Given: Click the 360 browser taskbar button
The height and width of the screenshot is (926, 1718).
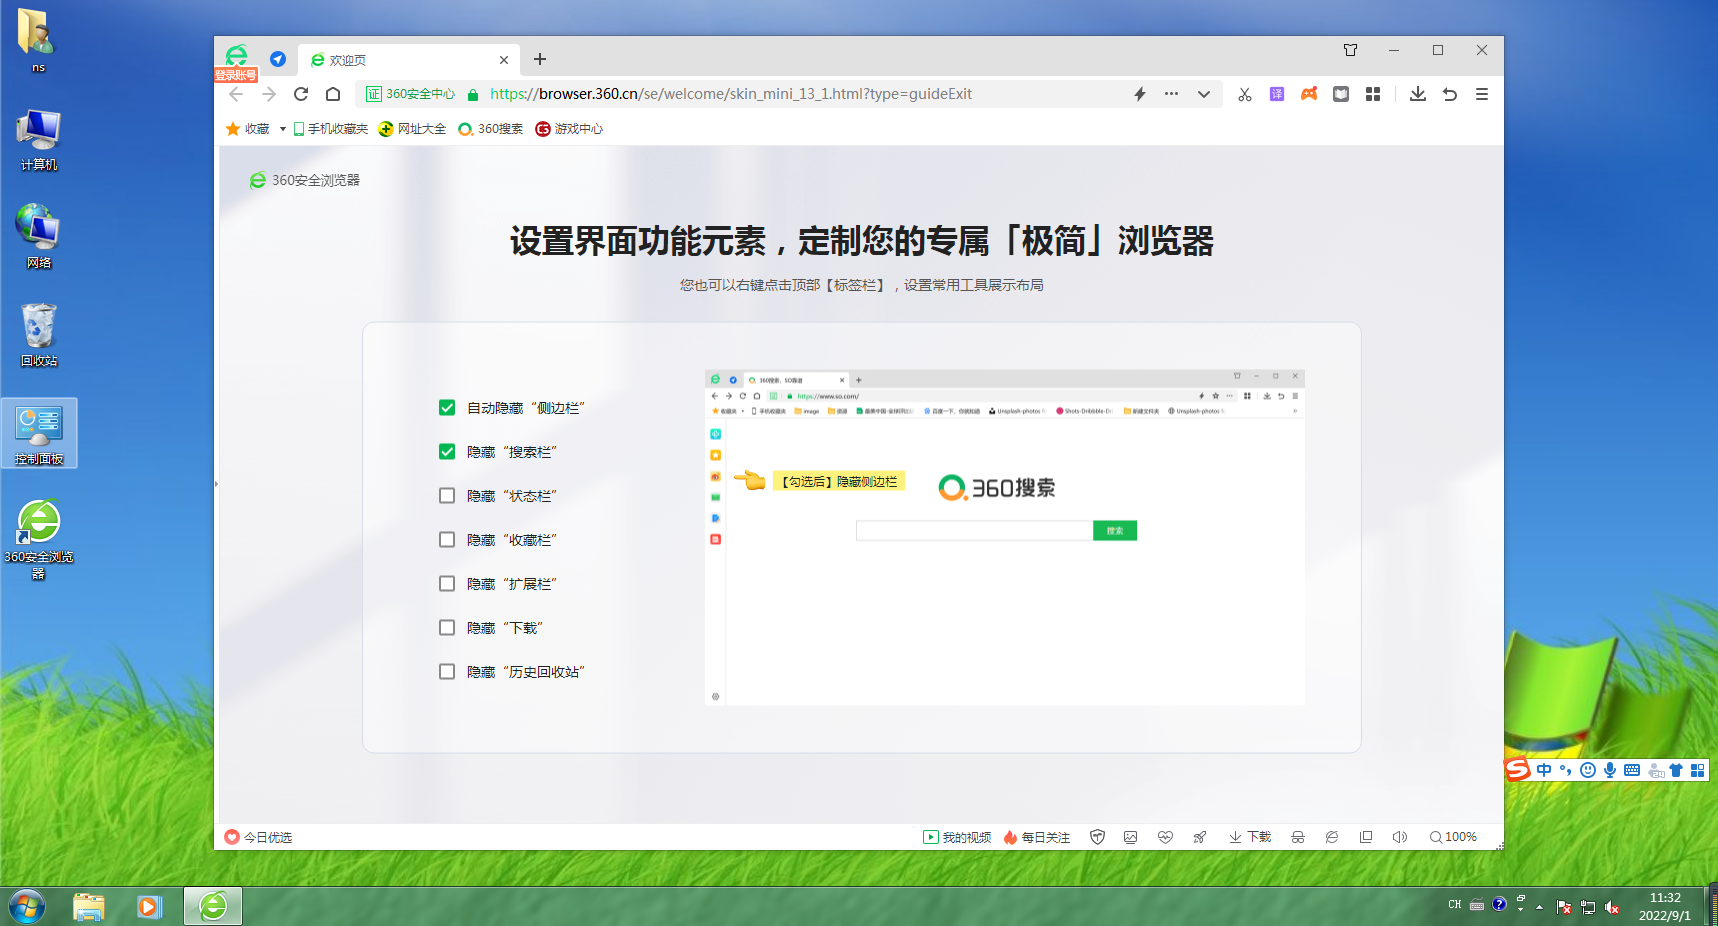Looking at the screenshot, I should pos(213,907).
